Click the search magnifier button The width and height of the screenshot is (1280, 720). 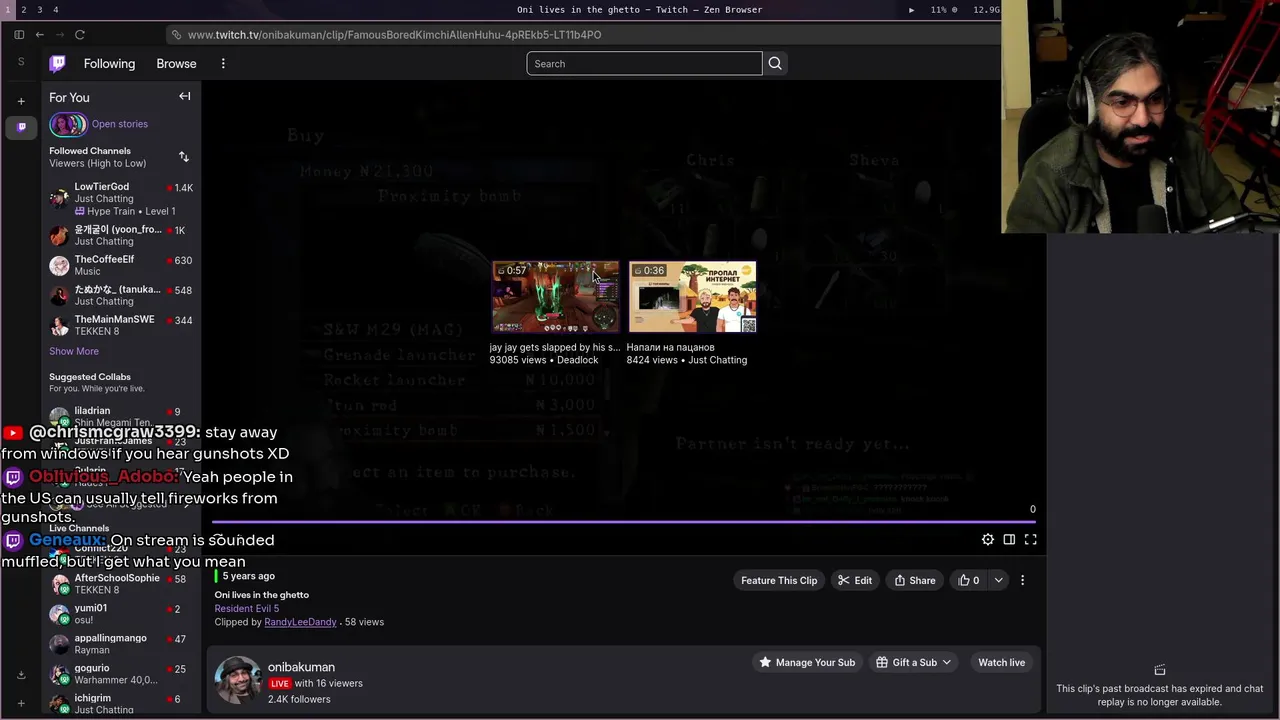[x=775, y=63]
